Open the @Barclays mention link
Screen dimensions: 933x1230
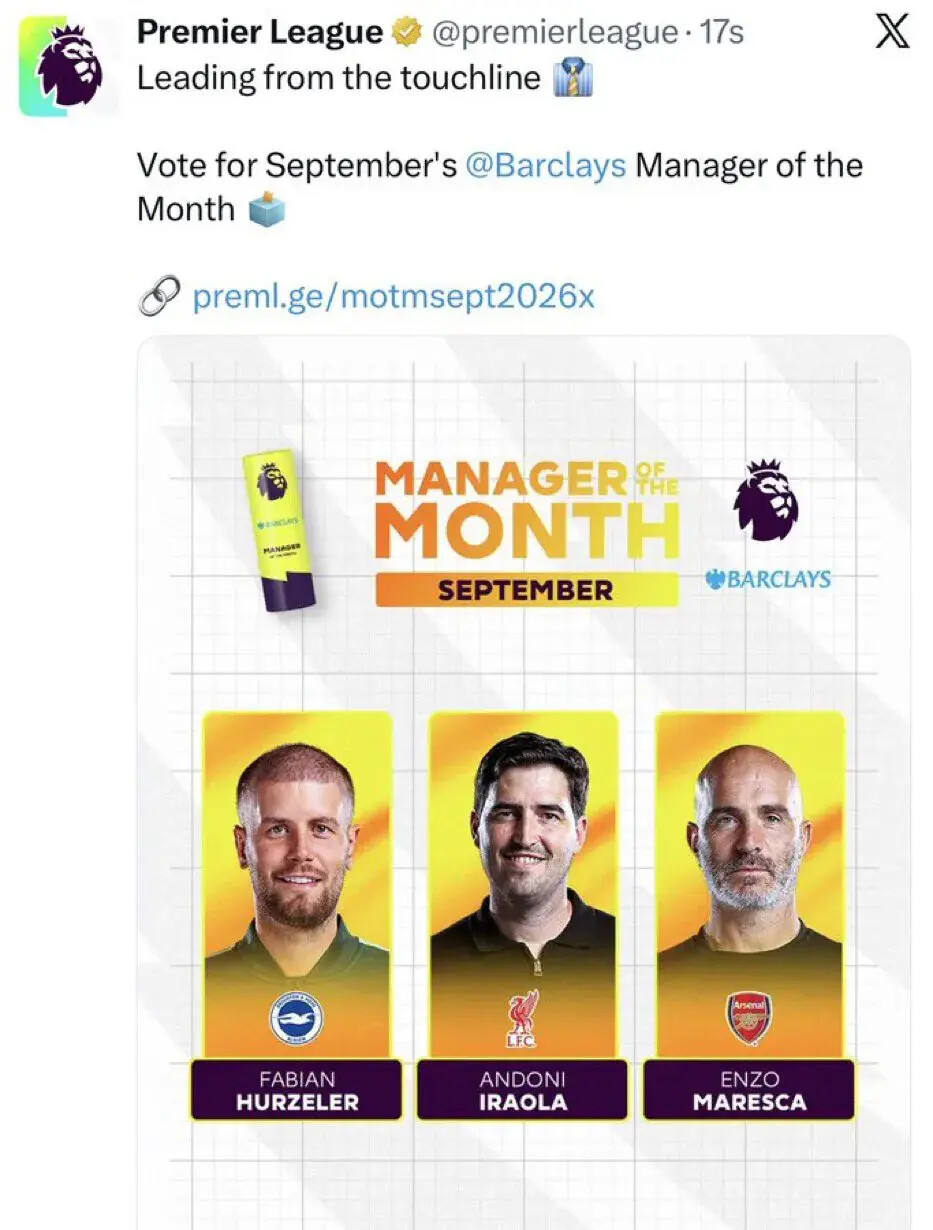pos(546,165)
